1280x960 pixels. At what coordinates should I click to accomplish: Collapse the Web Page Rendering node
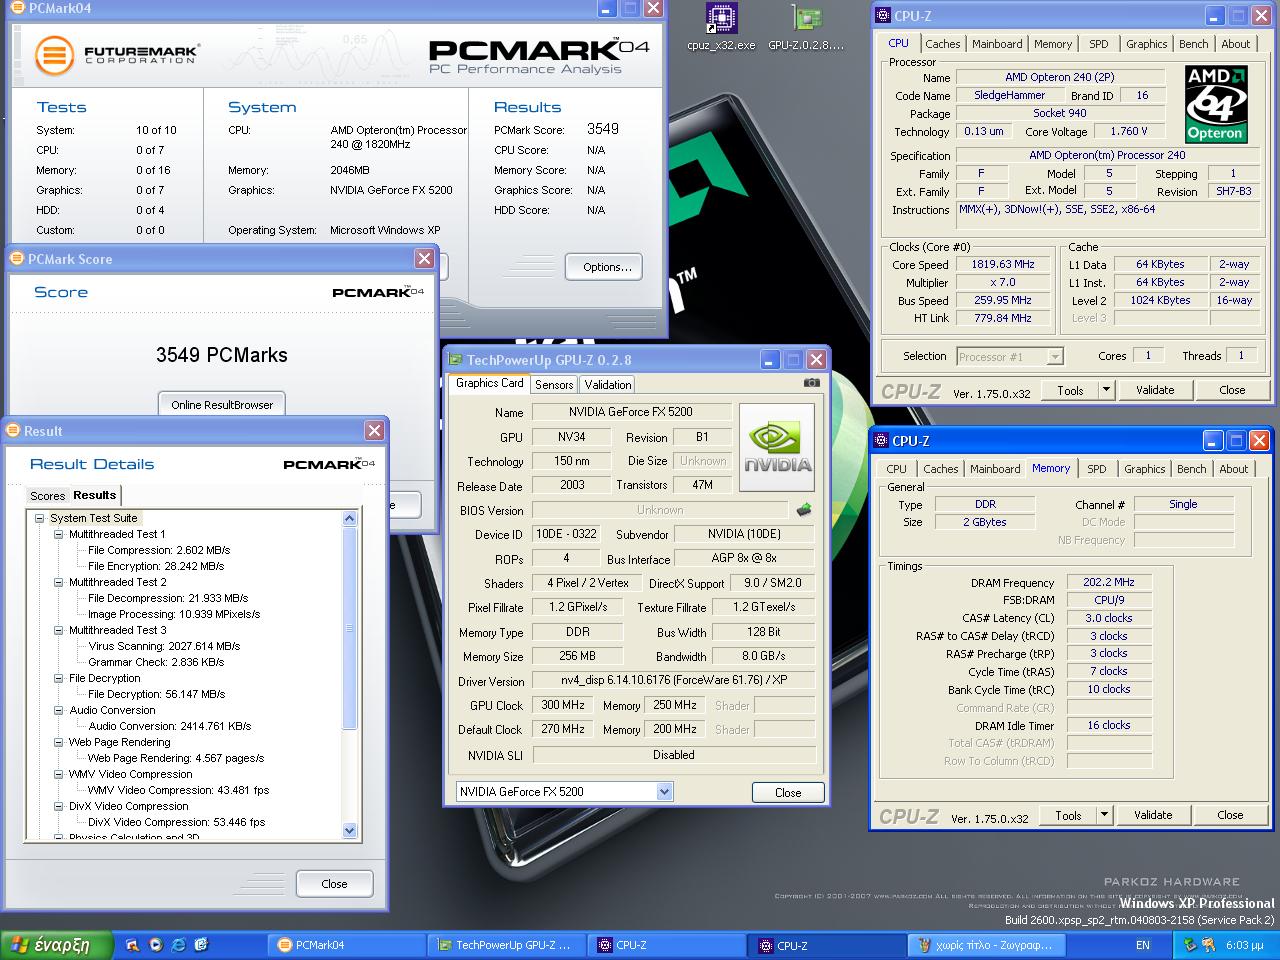(59, 742)
